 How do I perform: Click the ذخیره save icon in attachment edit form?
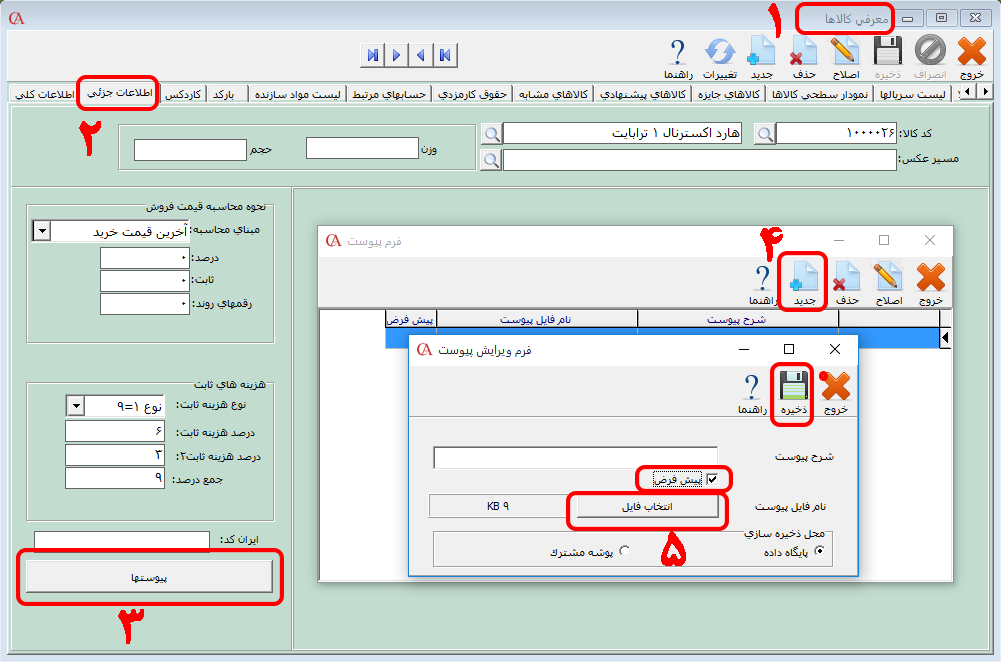[x=794, y=388]
